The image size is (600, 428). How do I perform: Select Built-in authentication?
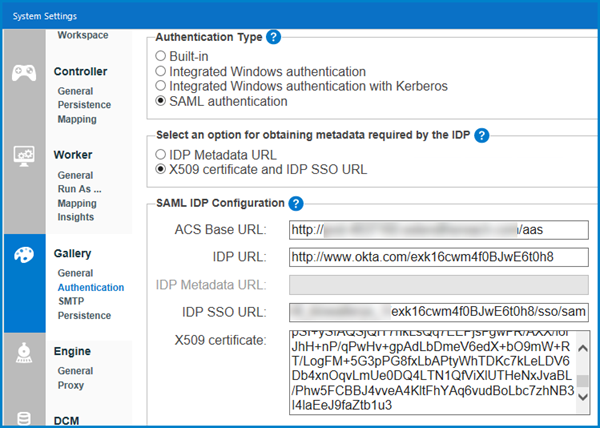tap(160, 56)
